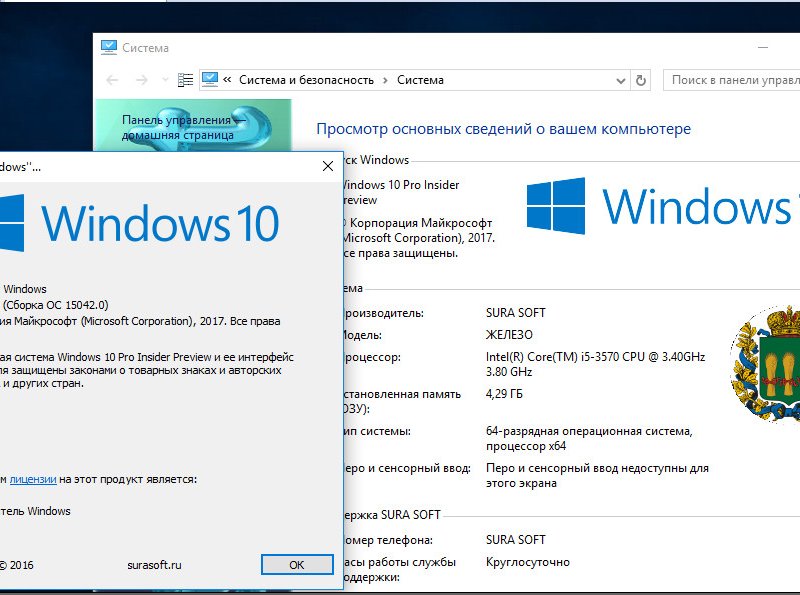Open the "лицензии" link in the About dialog
The height and width of the screenshot is (595, 800).
(33, 479)
